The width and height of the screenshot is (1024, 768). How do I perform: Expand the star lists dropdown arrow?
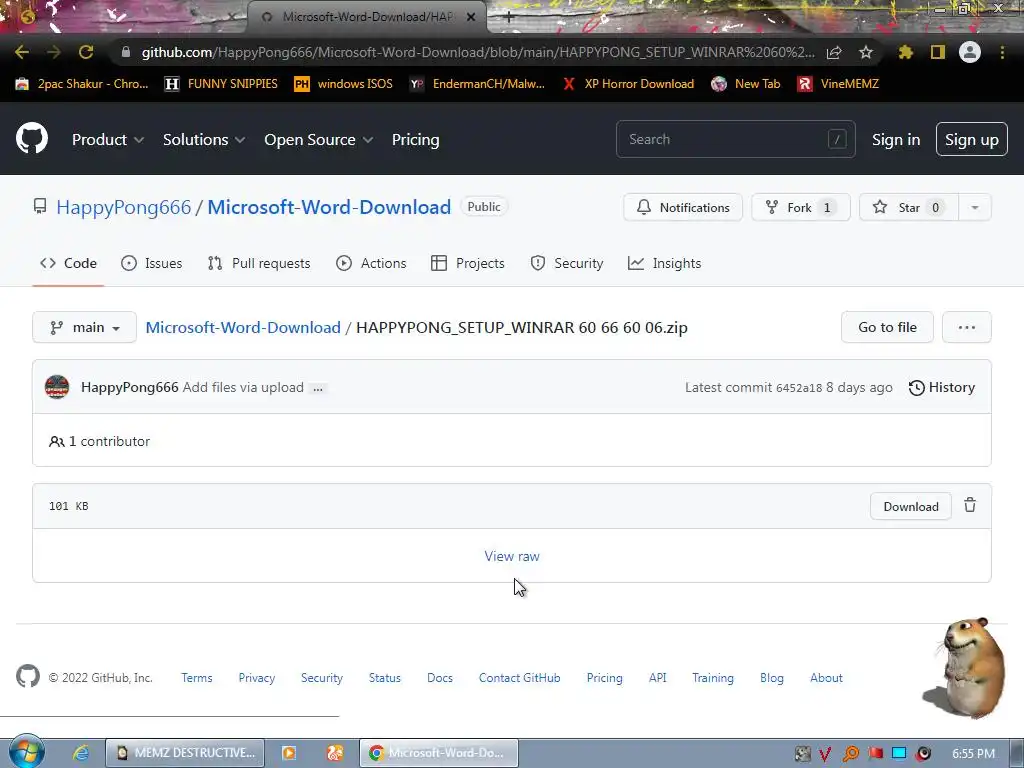[974, 208]
